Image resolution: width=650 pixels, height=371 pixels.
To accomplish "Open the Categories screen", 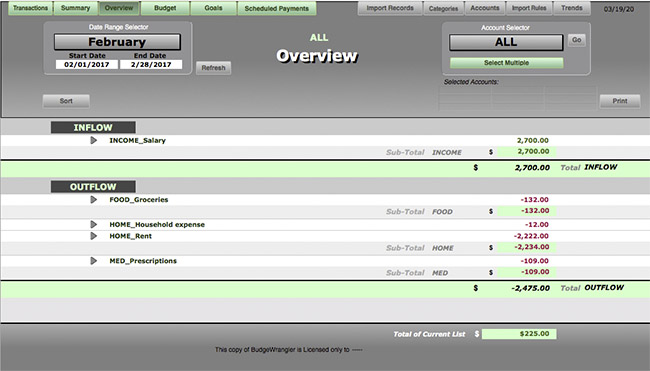I will 444,8.
